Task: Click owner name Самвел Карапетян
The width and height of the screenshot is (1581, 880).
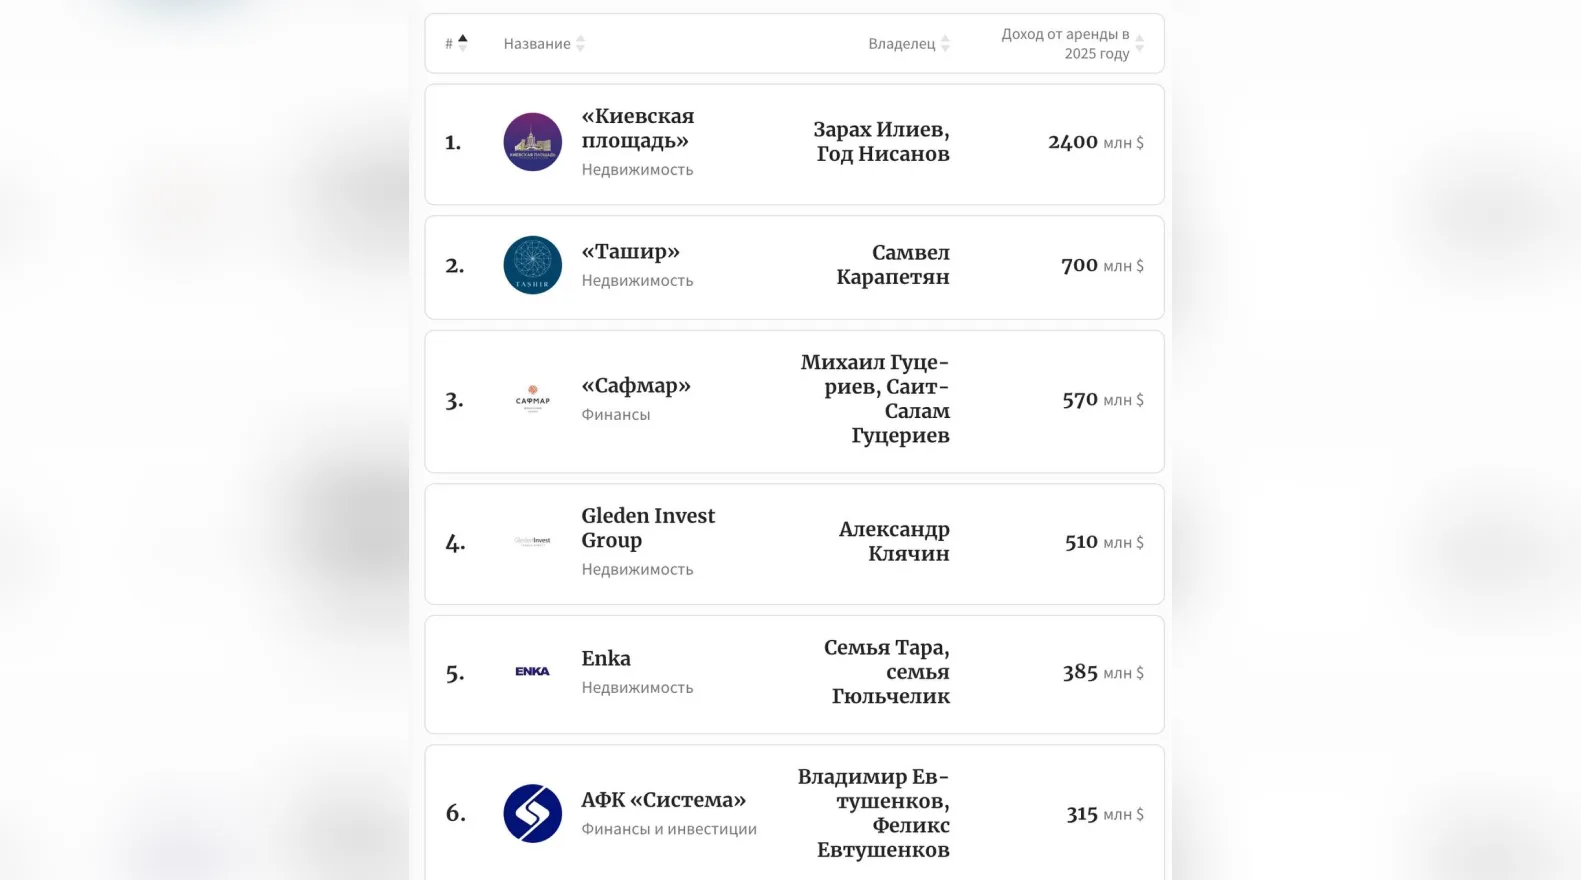Action: pos(893,265)
